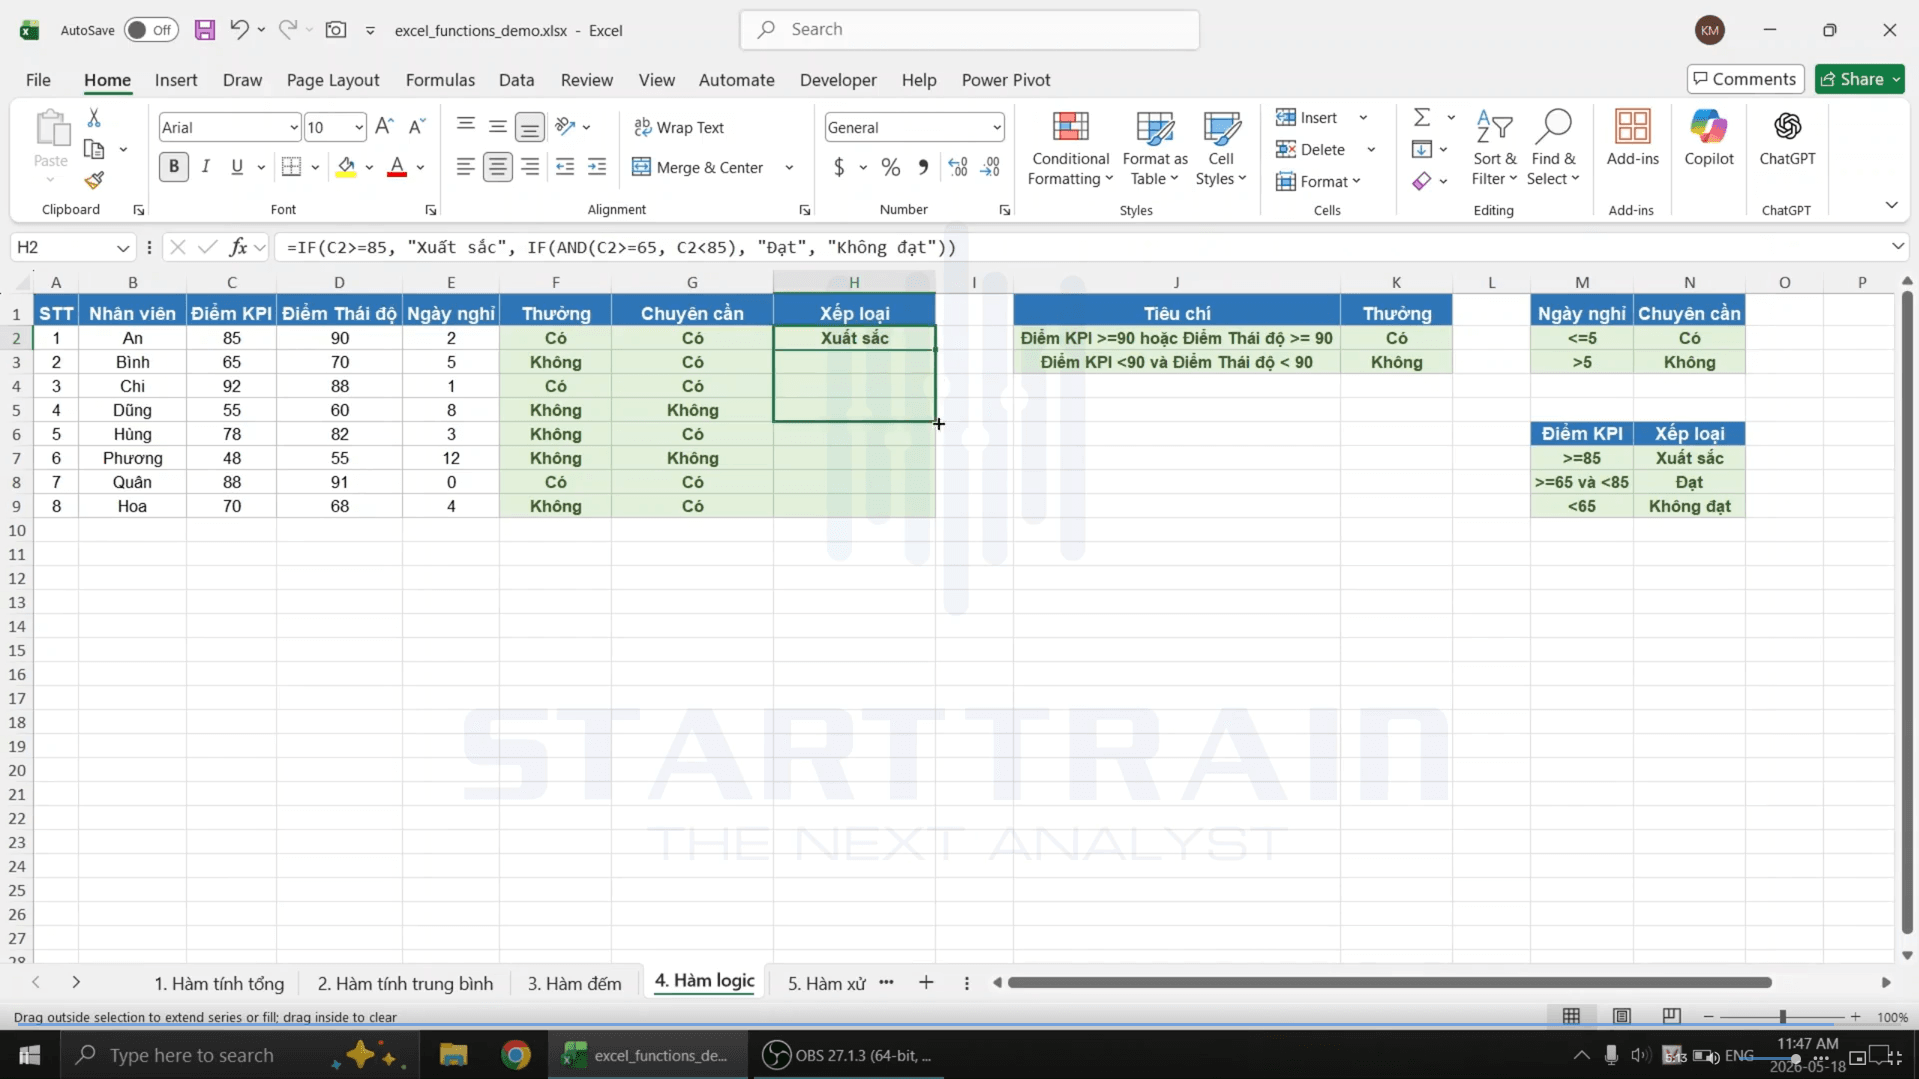Toggle AutoSave switch
Screen dimensions: 1919x1079
click(x=151, y=30)
